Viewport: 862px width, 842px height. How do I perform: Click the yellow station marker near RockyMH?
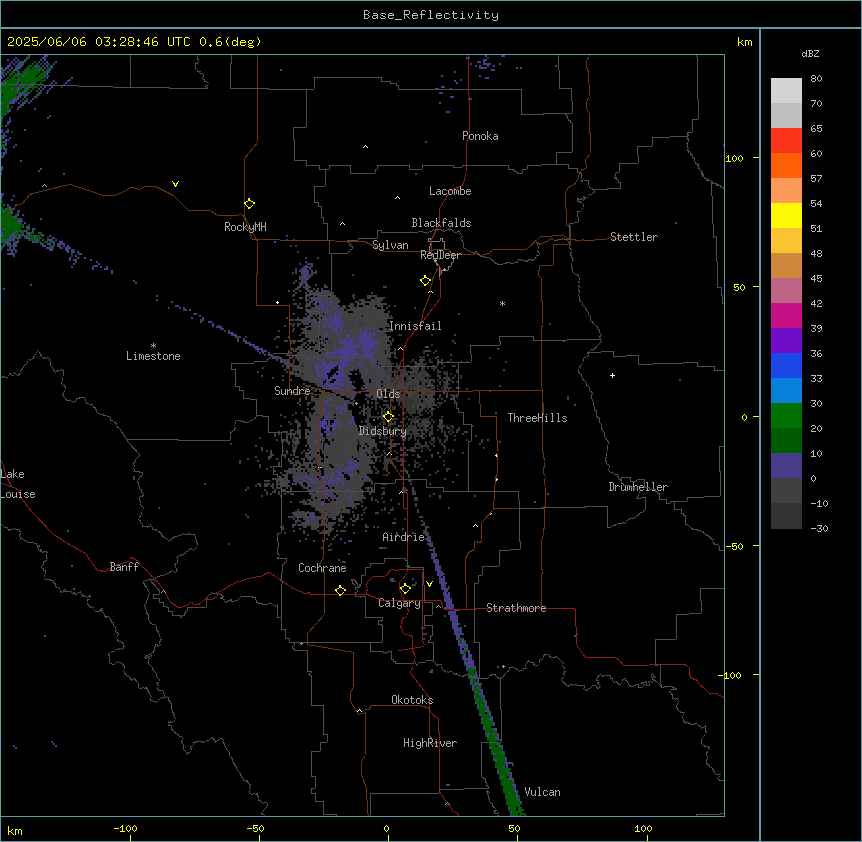(x=249, y=204)
